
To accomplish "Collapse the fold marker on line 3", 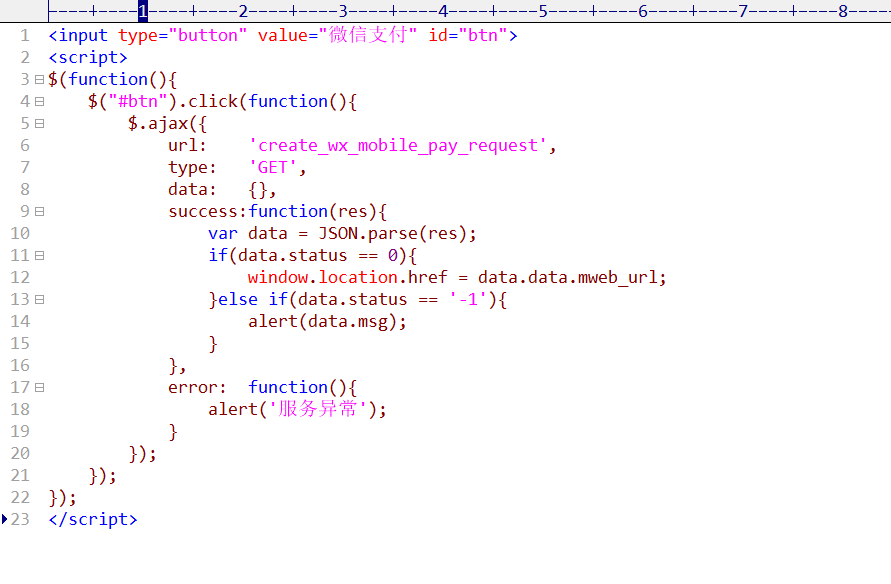I will click(x=39, y=80).
